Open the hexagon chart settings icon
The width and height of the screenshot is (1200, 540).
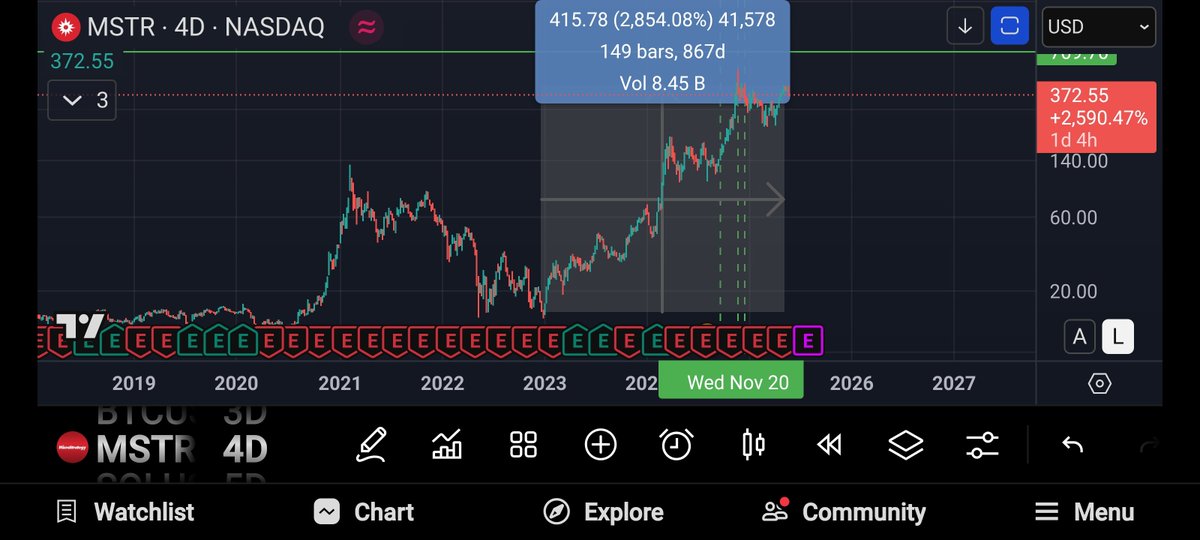click(1099, 384)
